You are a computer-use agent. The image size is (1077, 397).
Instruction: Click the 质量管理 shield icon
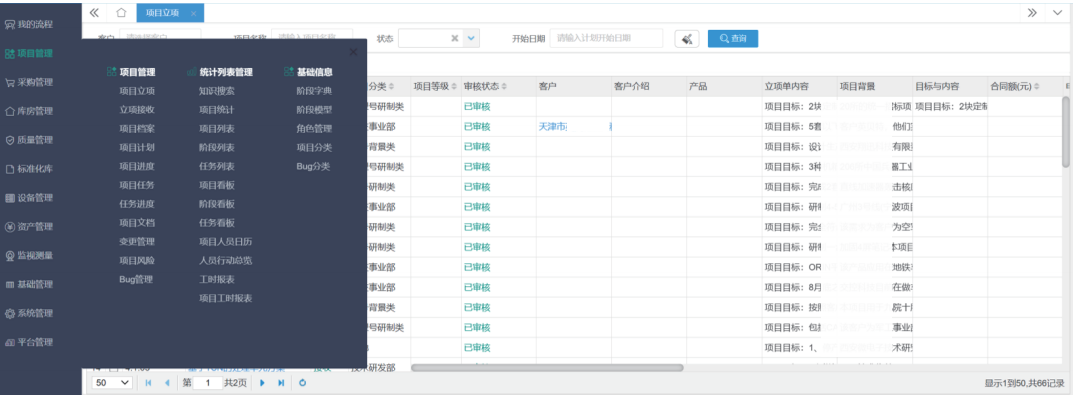10,140
